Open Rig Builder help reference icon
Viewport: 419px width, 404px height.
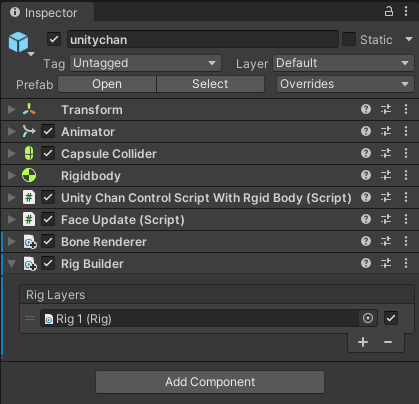pyautogui.click(x=366, y=263)
